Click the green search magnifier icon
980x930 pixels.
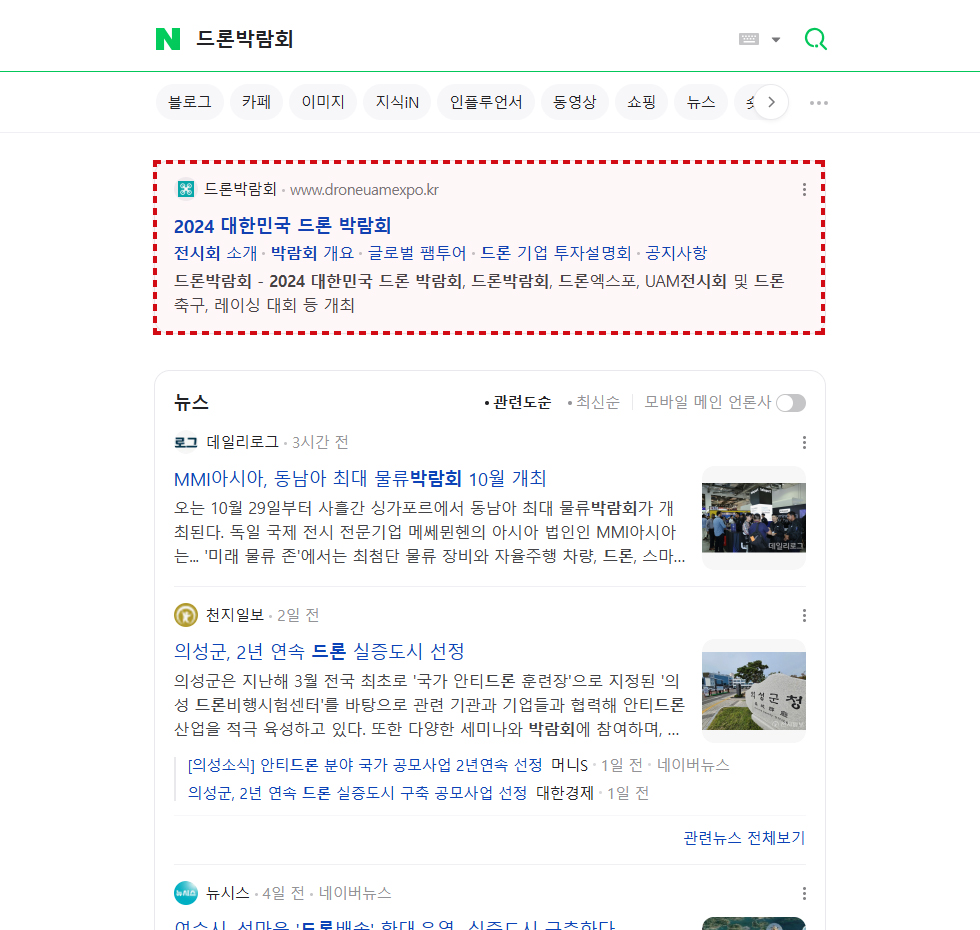[x=816, y=39]
